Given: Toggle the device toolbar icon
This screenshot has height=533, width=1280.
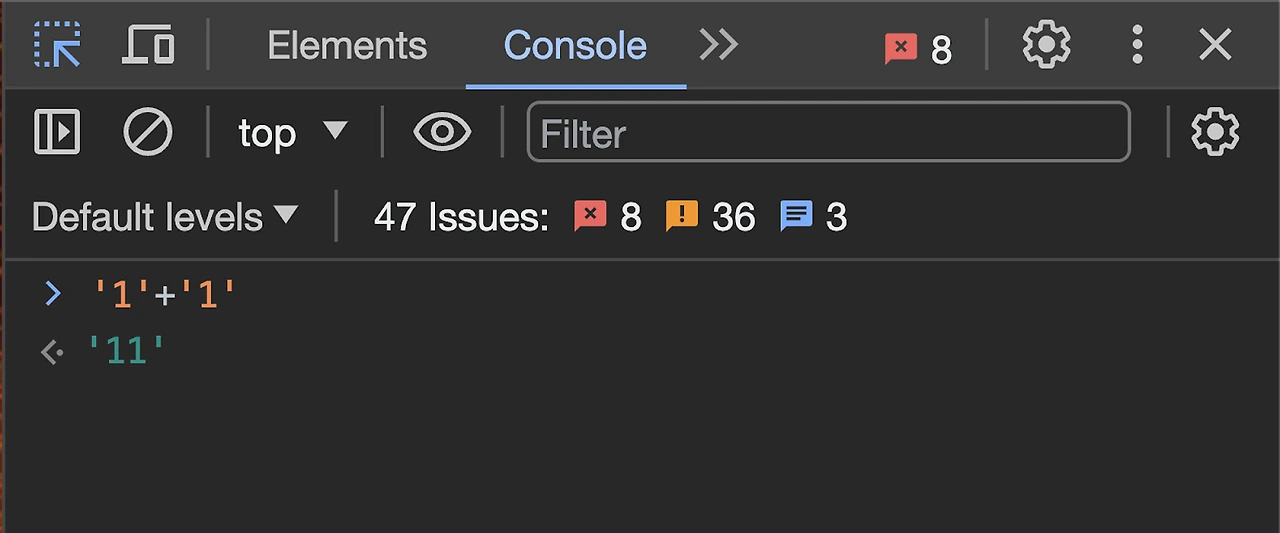Looking at the screenshot, I should pyautogui.click(x=148, y=45).
